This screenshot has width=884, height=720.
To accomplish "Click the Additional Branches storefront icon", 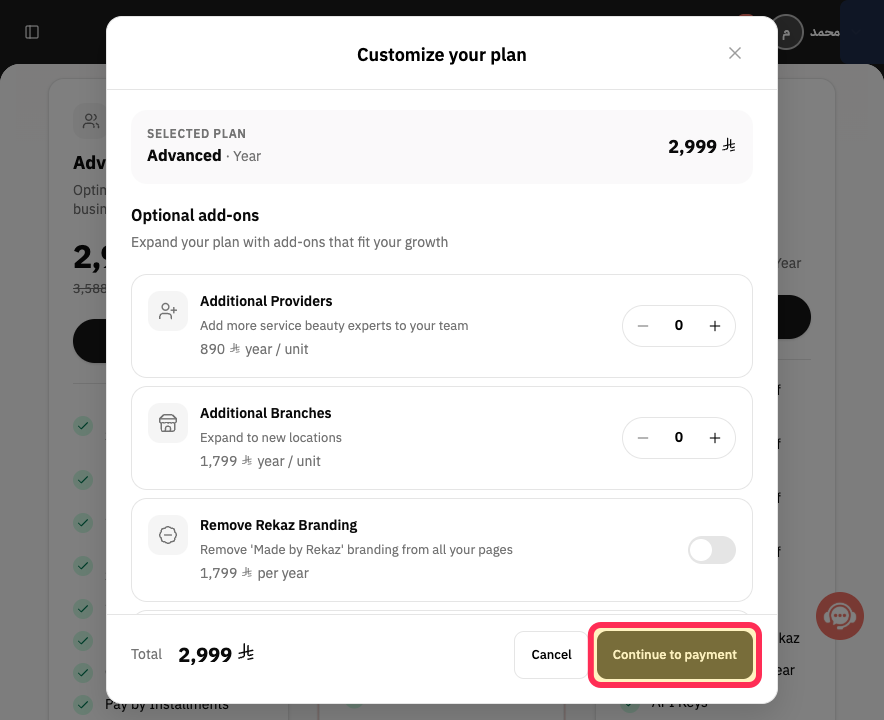I will pos(168,423).
